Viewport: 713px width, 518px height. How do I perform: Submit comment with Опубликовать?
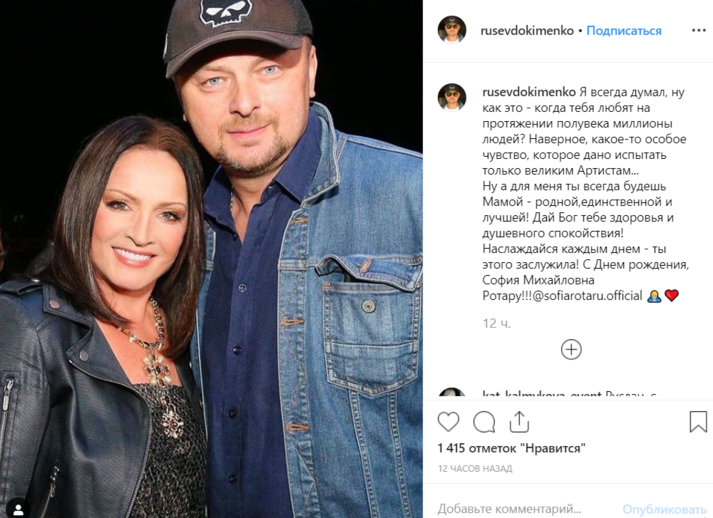pyautogui.click(x=664, y=509)
